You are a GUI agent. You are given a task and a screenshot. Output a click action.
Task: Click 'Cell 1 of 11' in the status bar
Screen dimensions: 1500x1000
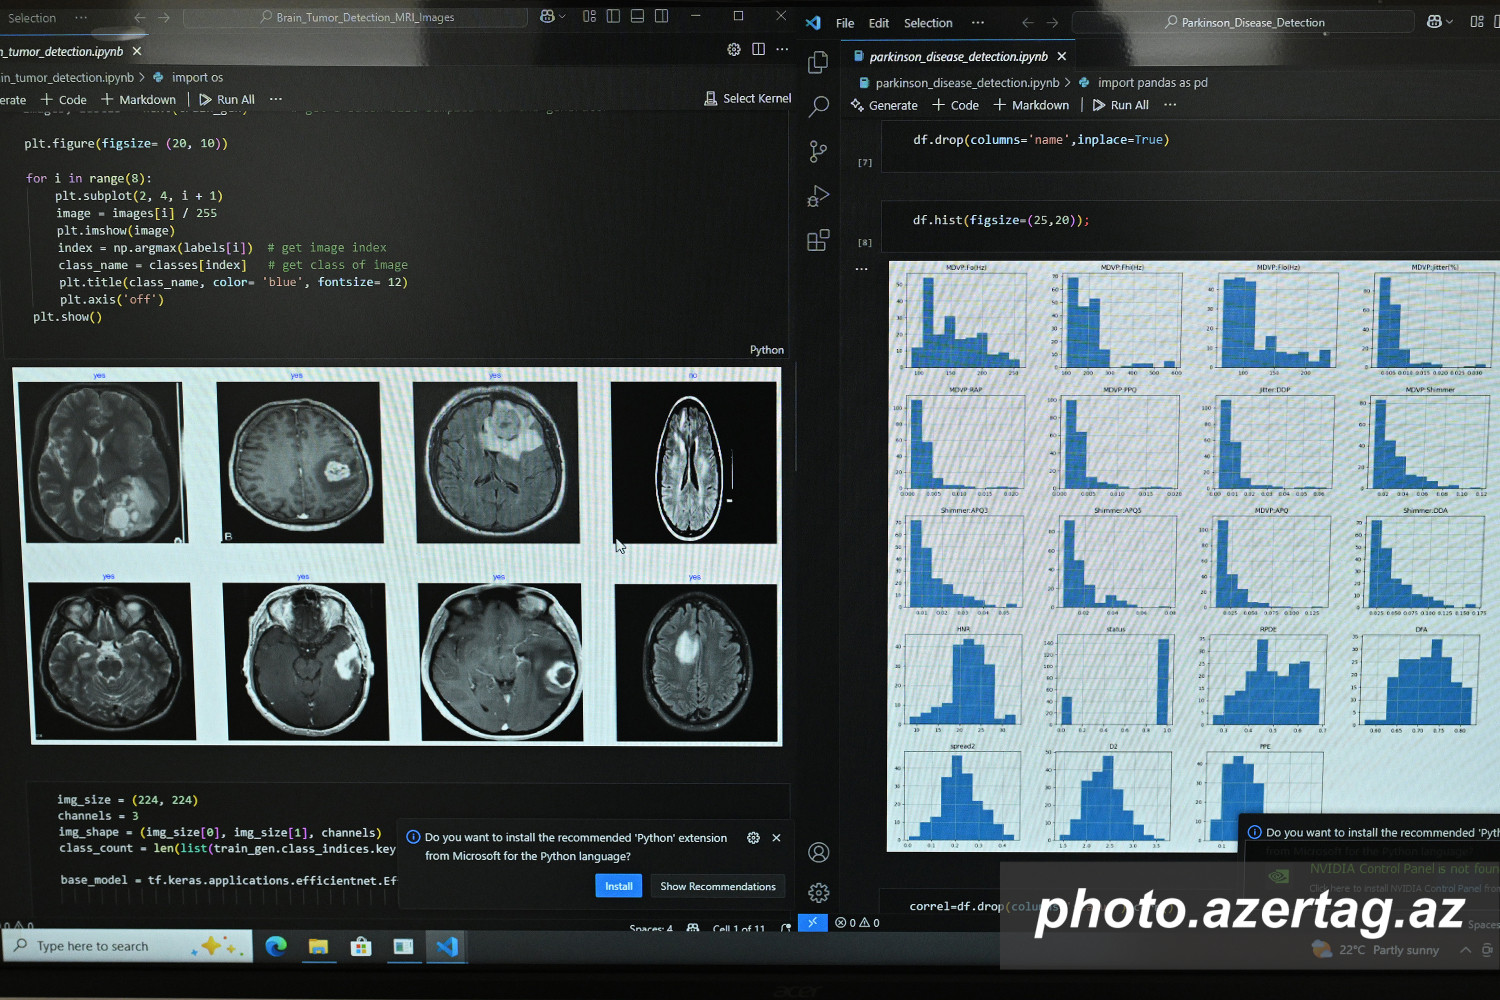click(739, 929)
